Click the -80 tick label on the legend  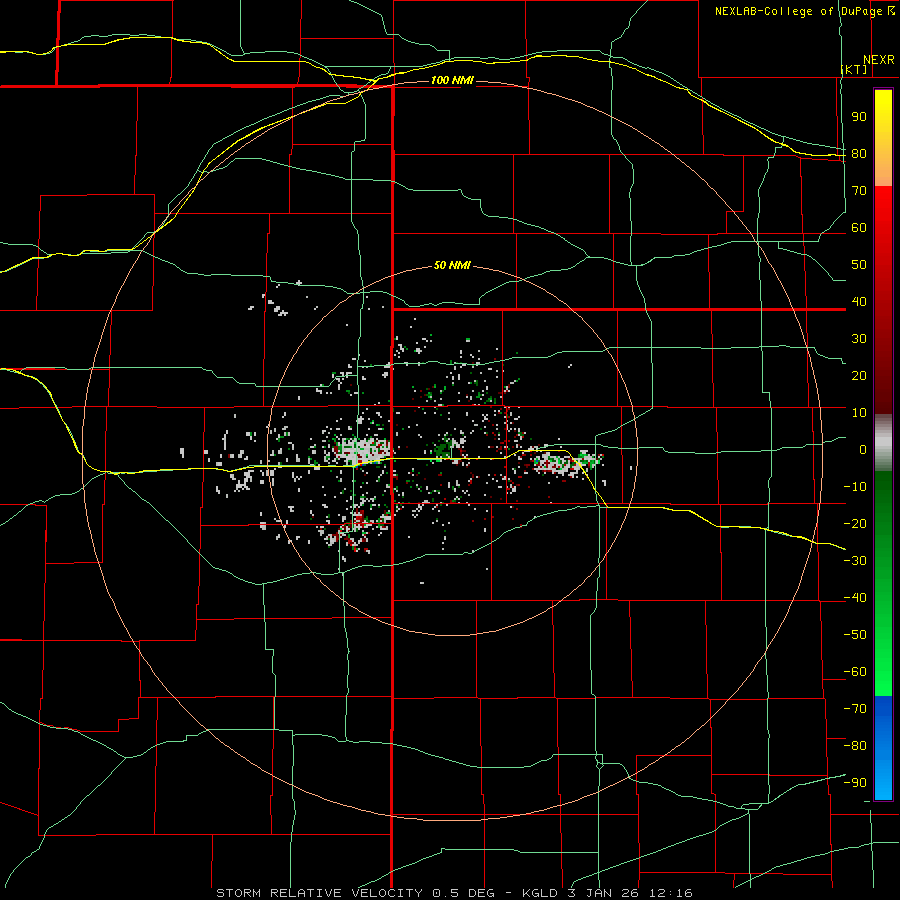point(855,746)
